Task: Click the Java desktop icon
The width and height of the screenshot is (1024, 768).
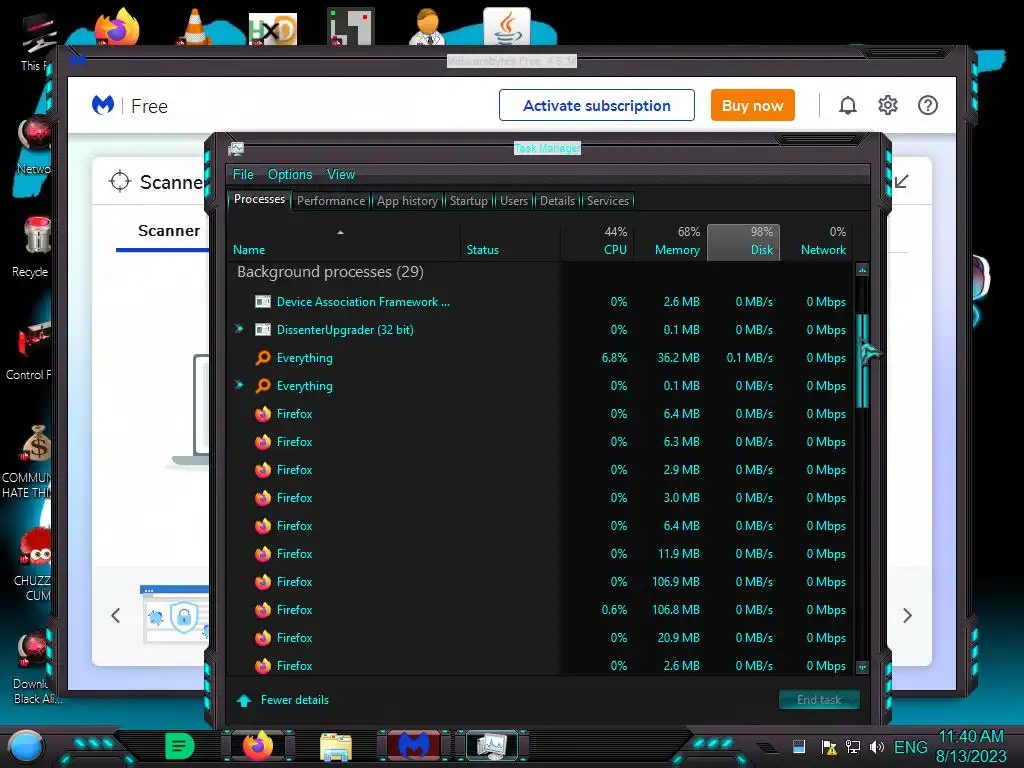Action: 507,26
